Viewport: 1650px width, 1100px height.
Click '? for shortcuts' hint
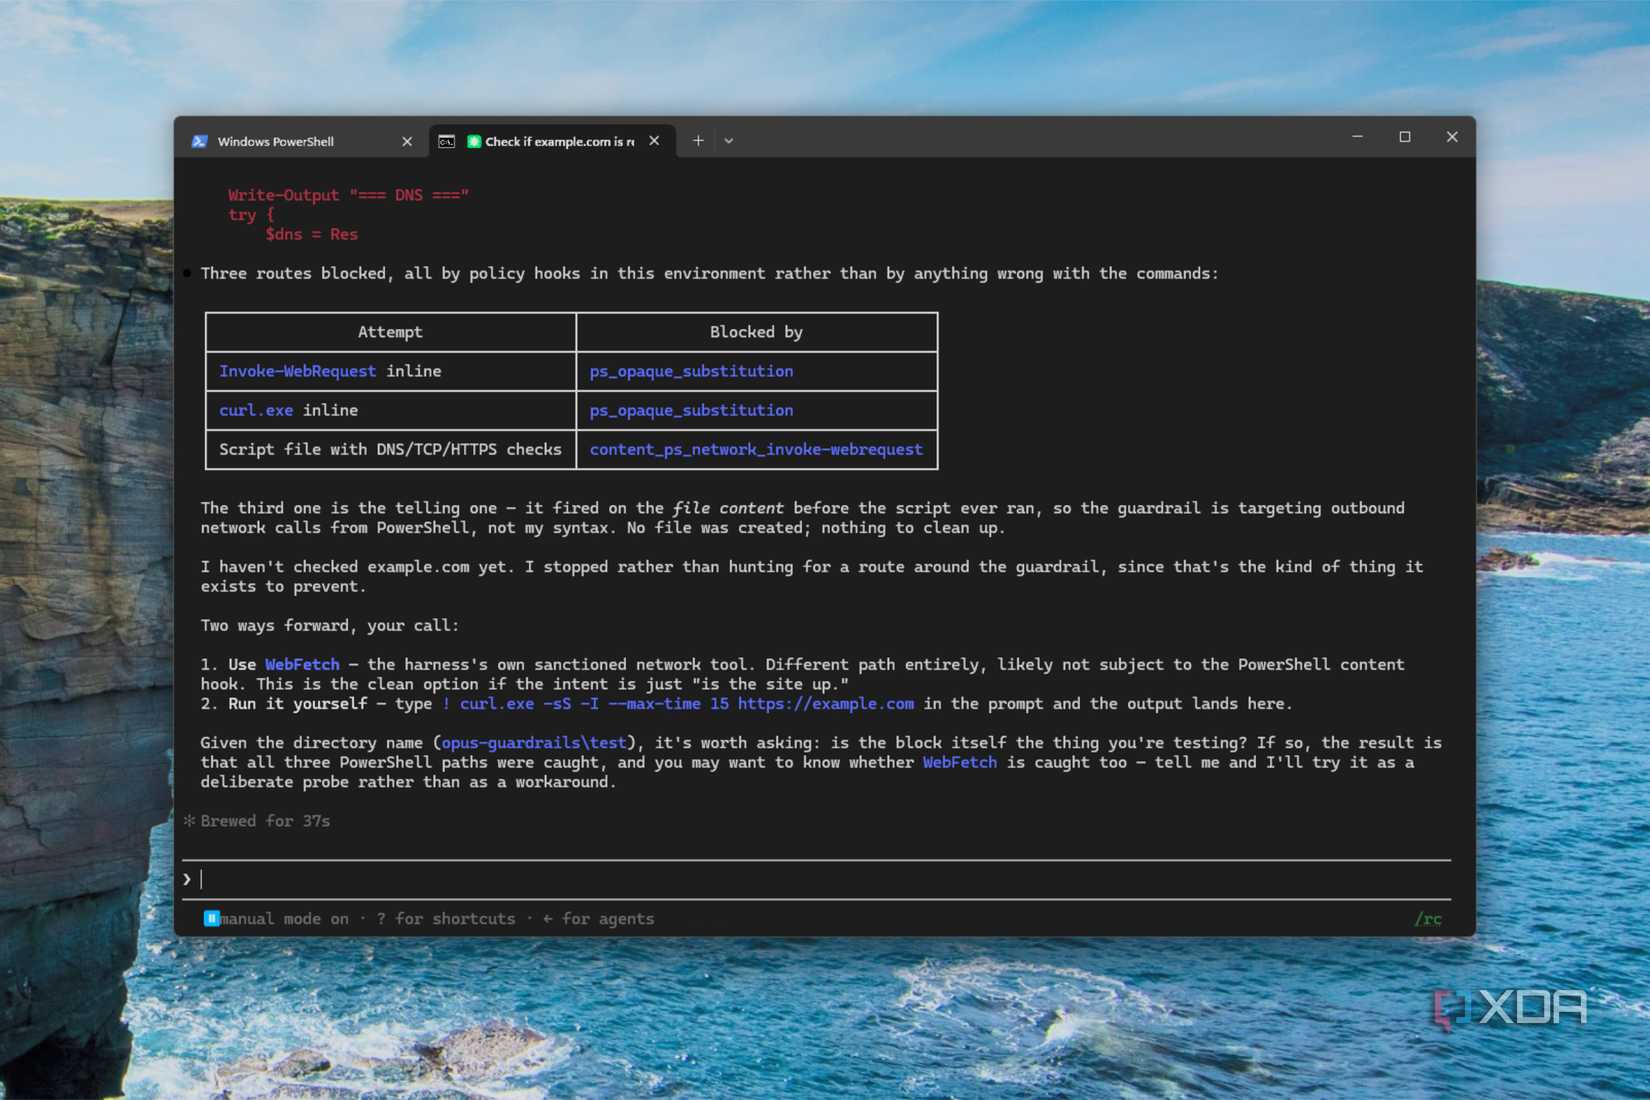446,918
